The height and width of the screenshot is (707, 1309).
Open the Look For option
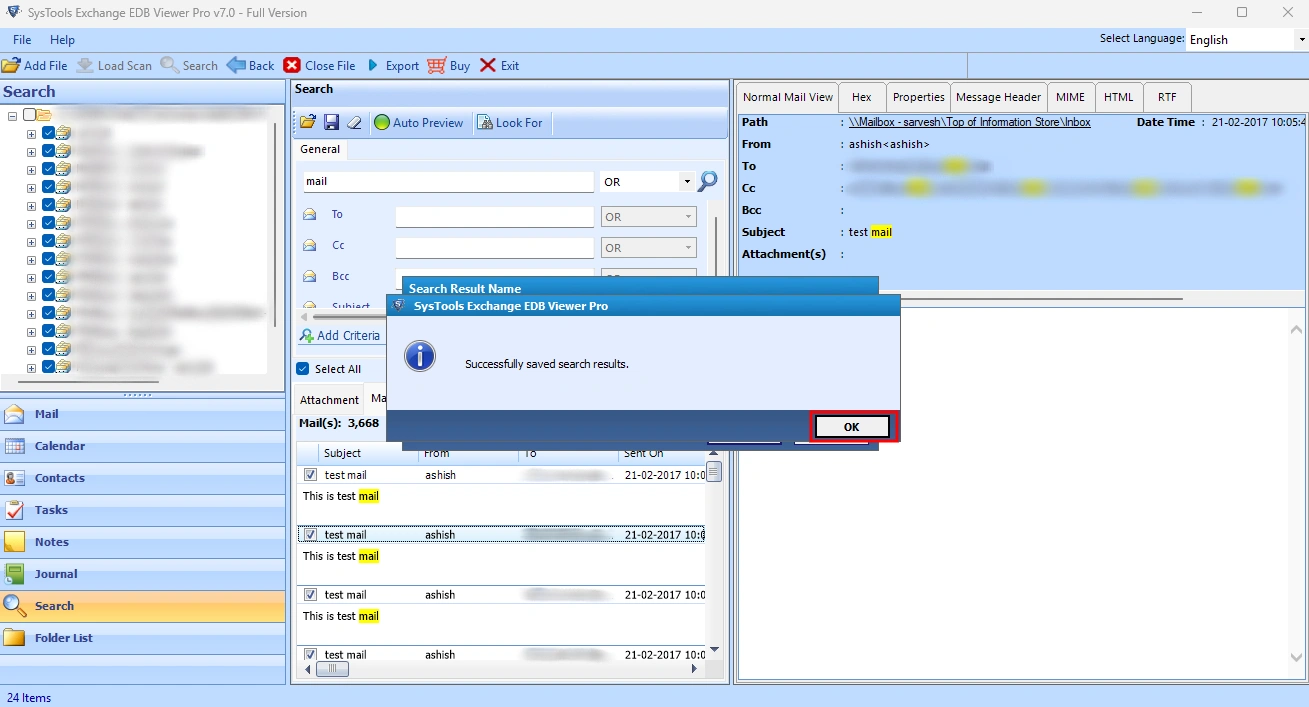click(510, 122)
